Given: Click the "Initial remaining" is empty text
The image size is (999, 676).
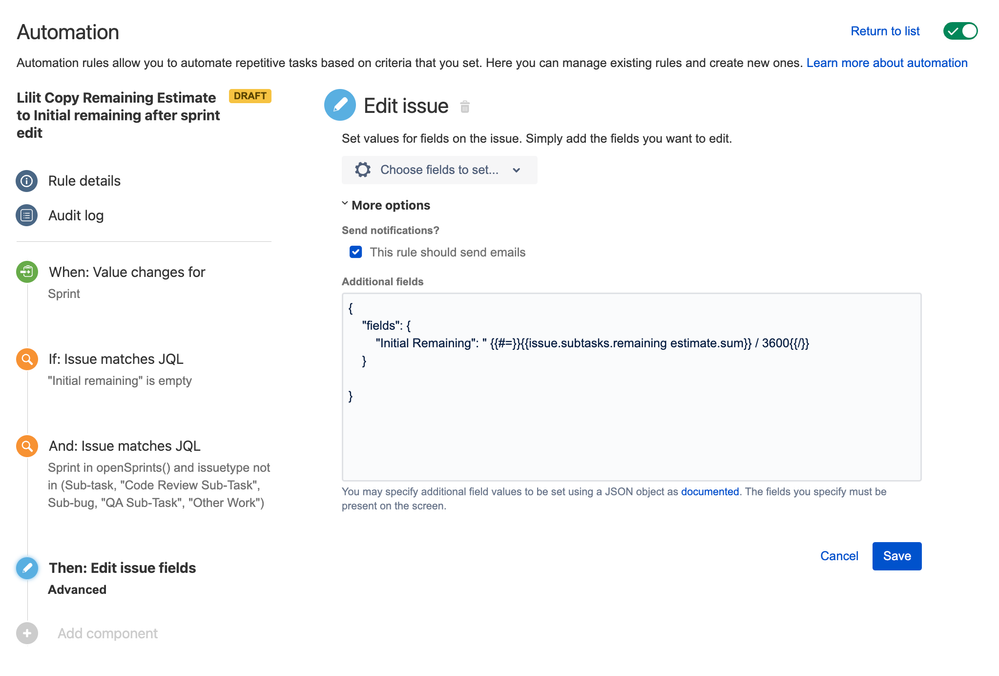Looking at the screenshot, I should [x=120, y=381].
